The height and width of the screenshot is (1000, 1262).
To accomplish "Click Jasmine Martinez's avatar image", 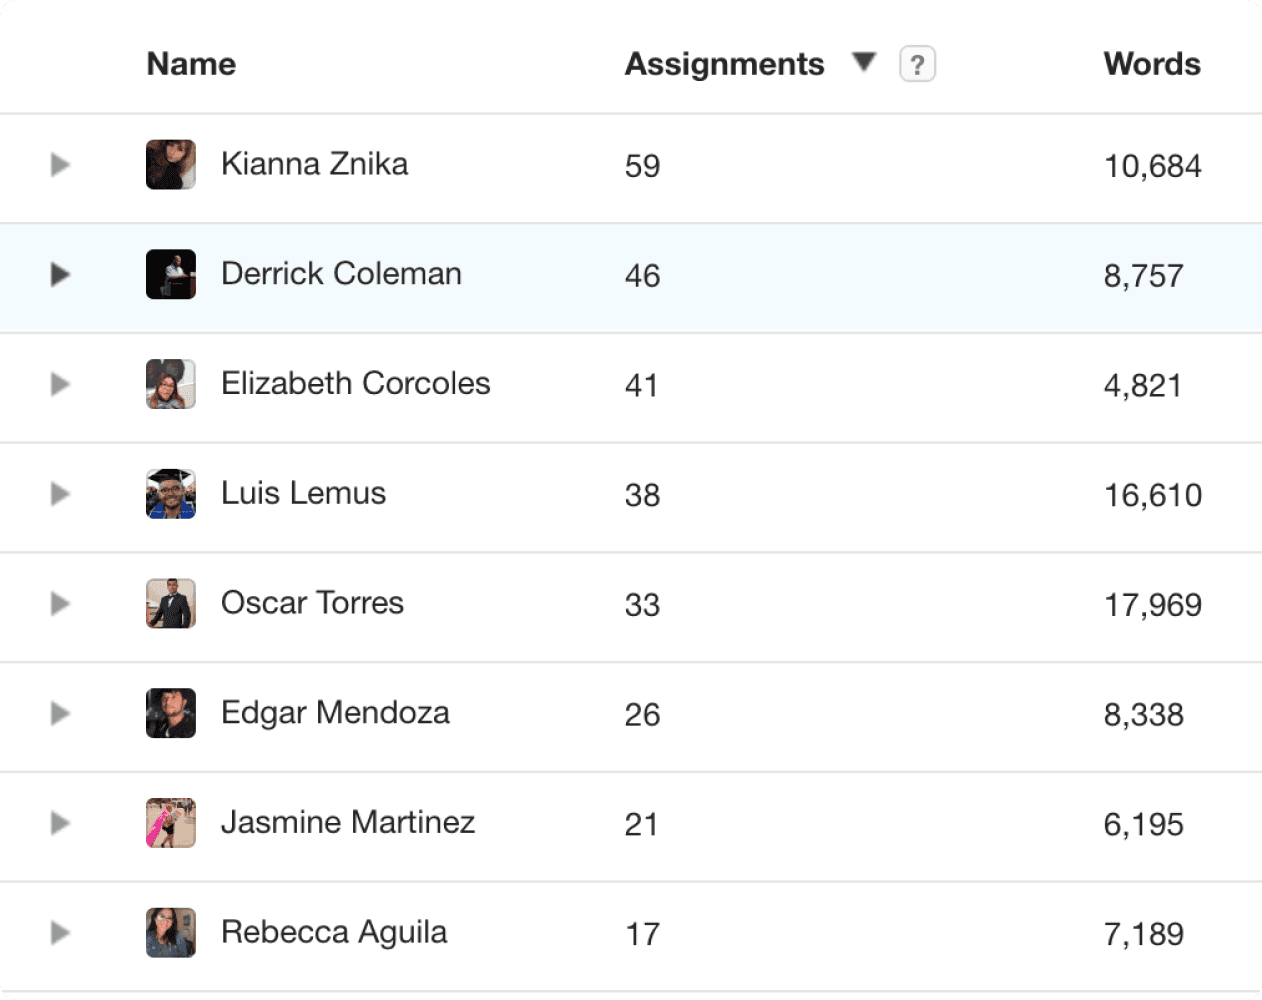I will [x=171, y=823].
